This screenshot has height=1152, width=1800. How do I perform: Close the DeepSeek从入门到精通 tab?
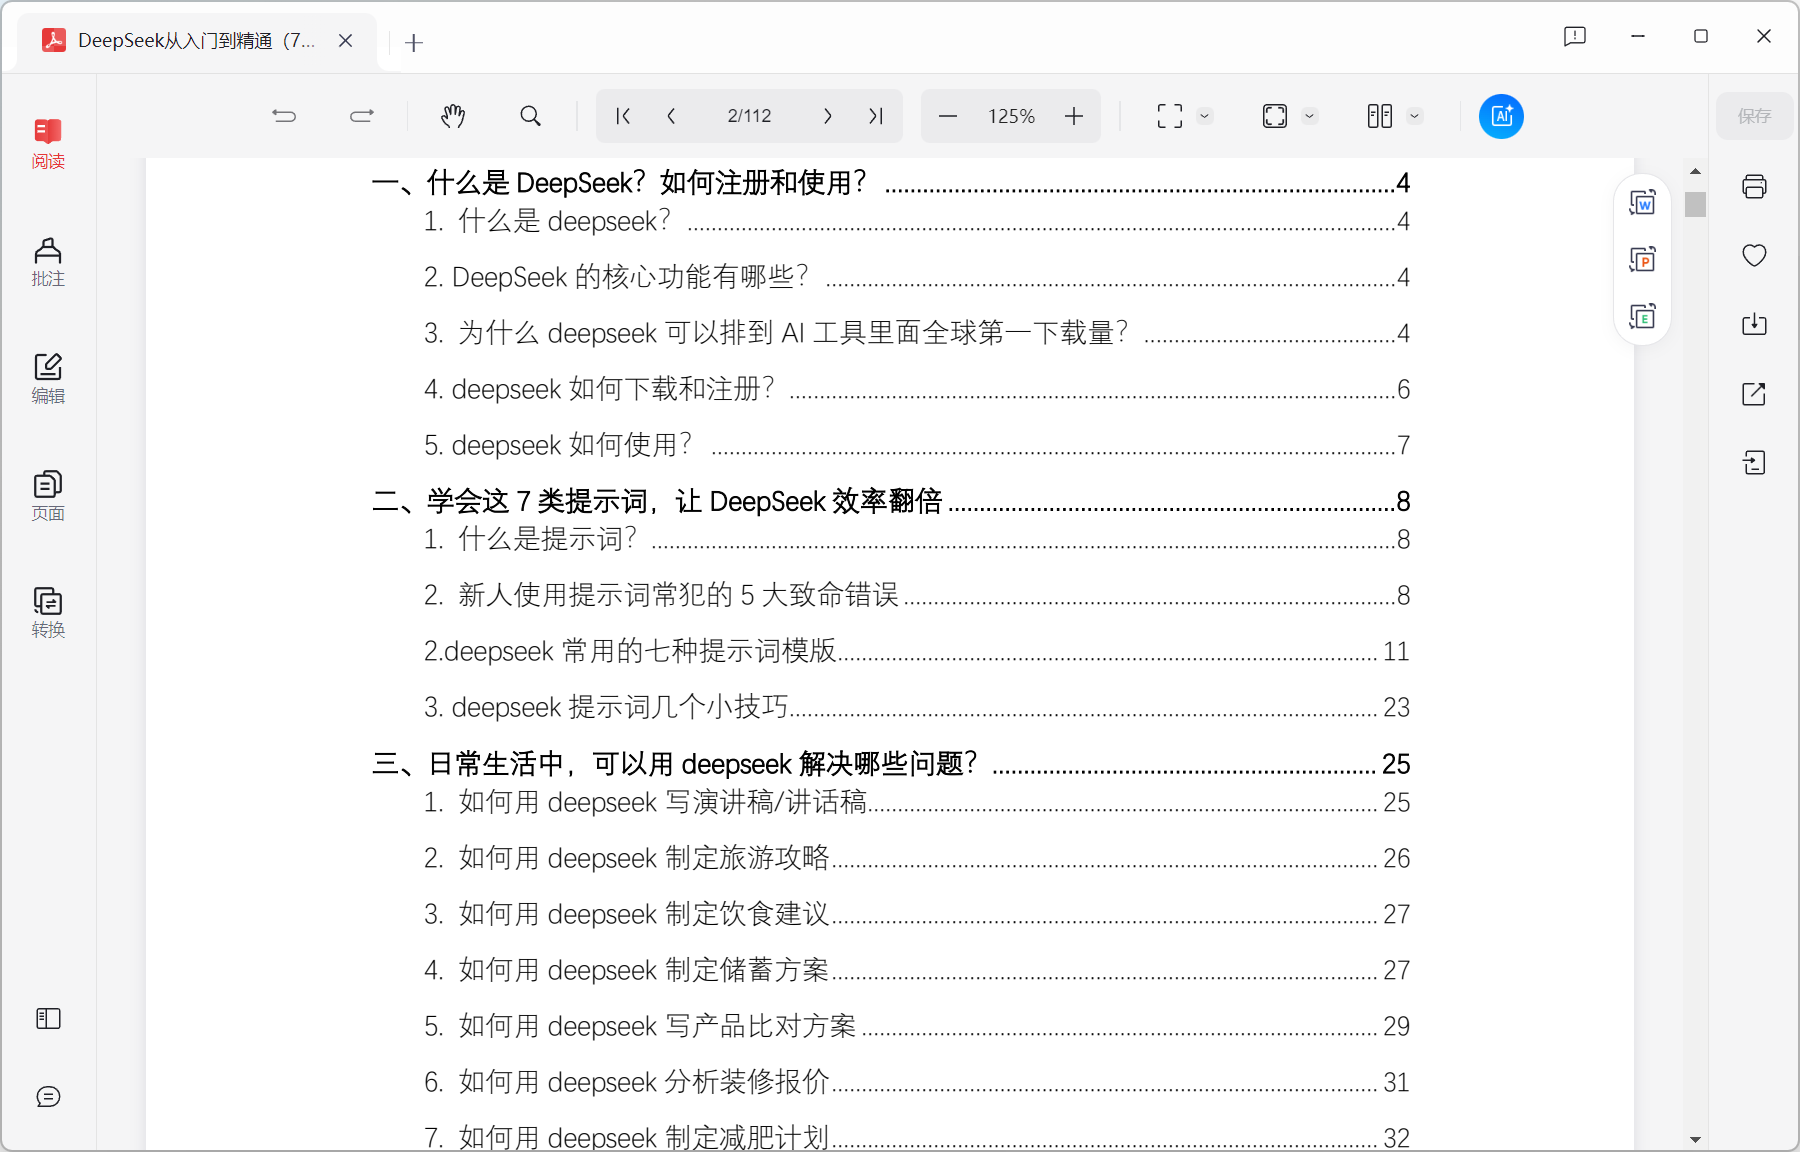[x=345, y=41]
